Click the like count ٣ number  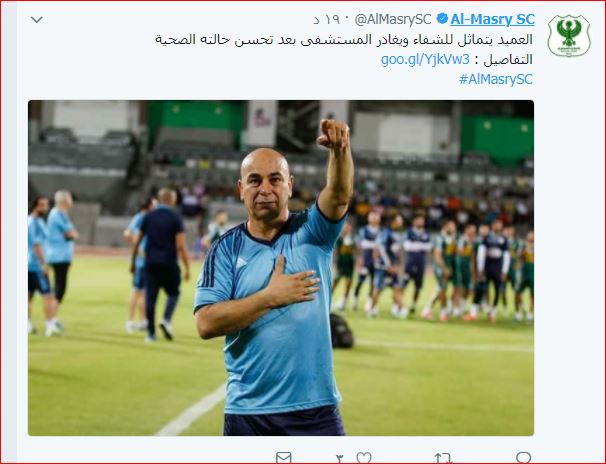(x=340, y=459)
